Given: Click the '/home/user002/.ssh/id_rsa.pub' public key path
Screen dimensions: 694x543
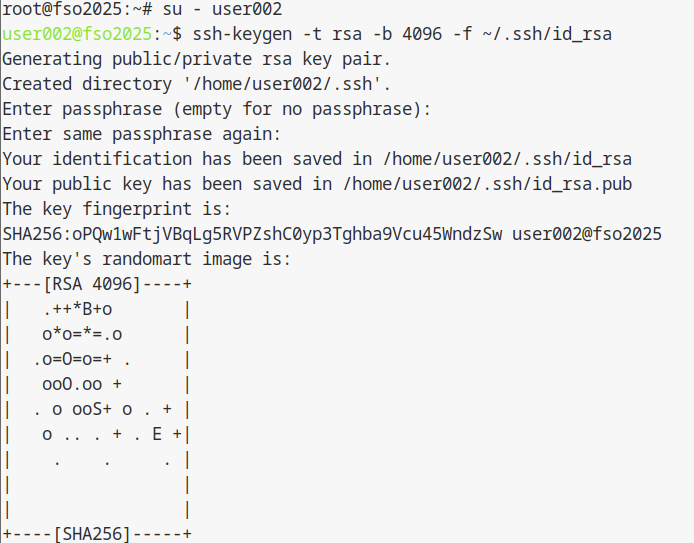Looking at the screenshot, I should coord(489,184).
